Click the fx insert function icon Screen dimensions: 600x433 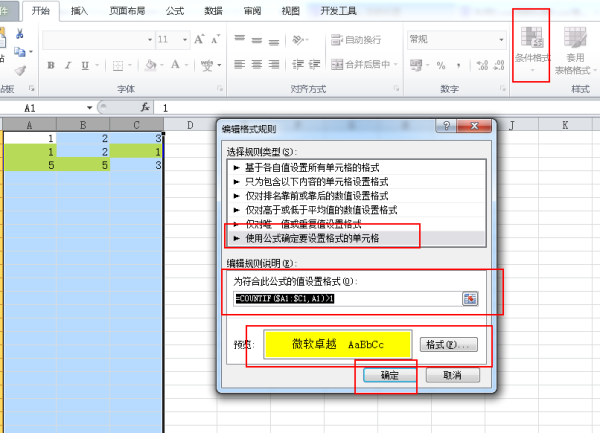pos(145,108)
